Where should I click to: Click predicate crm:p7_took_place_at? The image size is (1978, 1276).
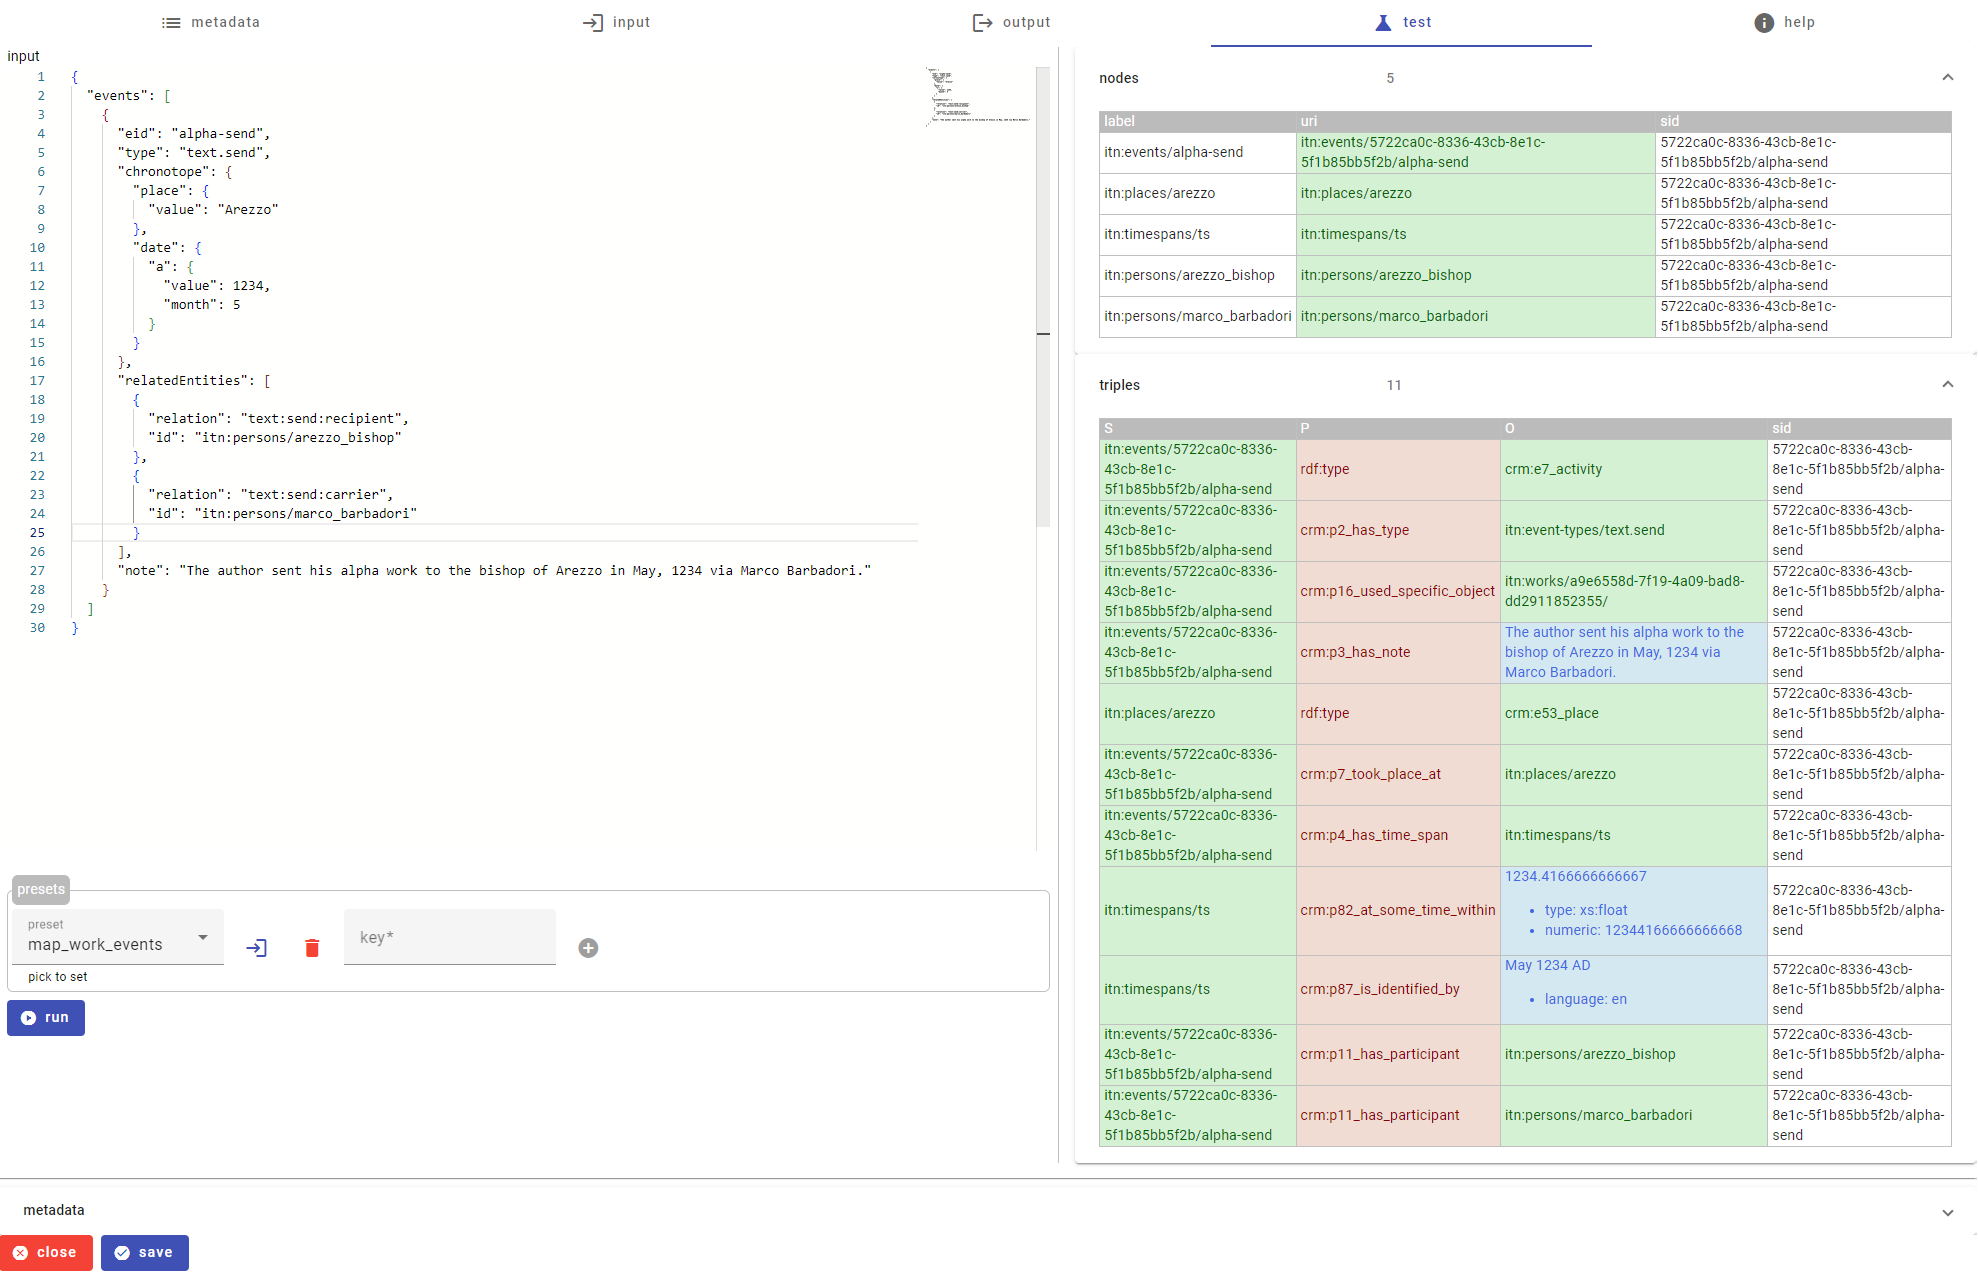(1371, 774)
